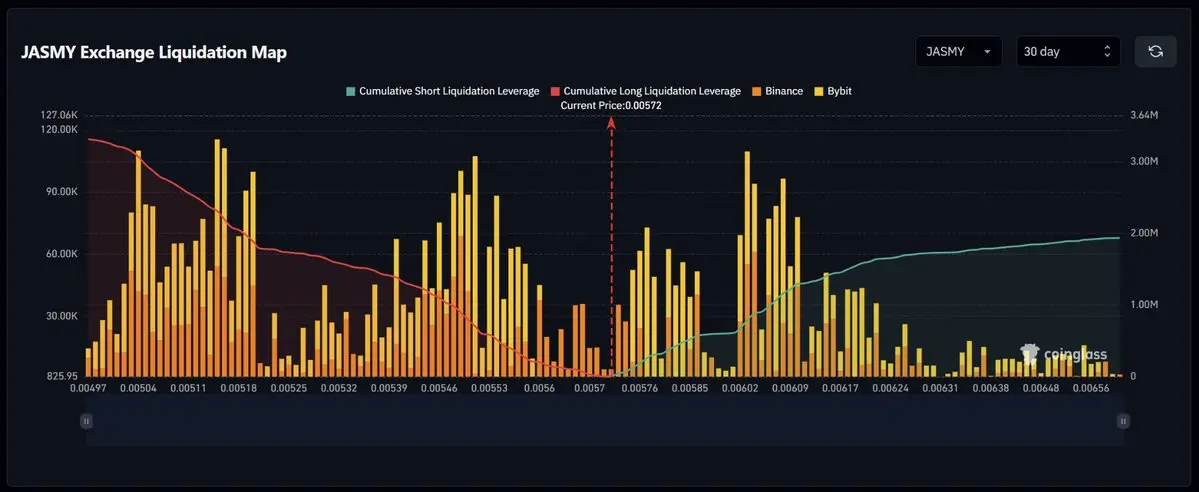Click the yellow Bybit legend swatch

(x=817, y=91)
